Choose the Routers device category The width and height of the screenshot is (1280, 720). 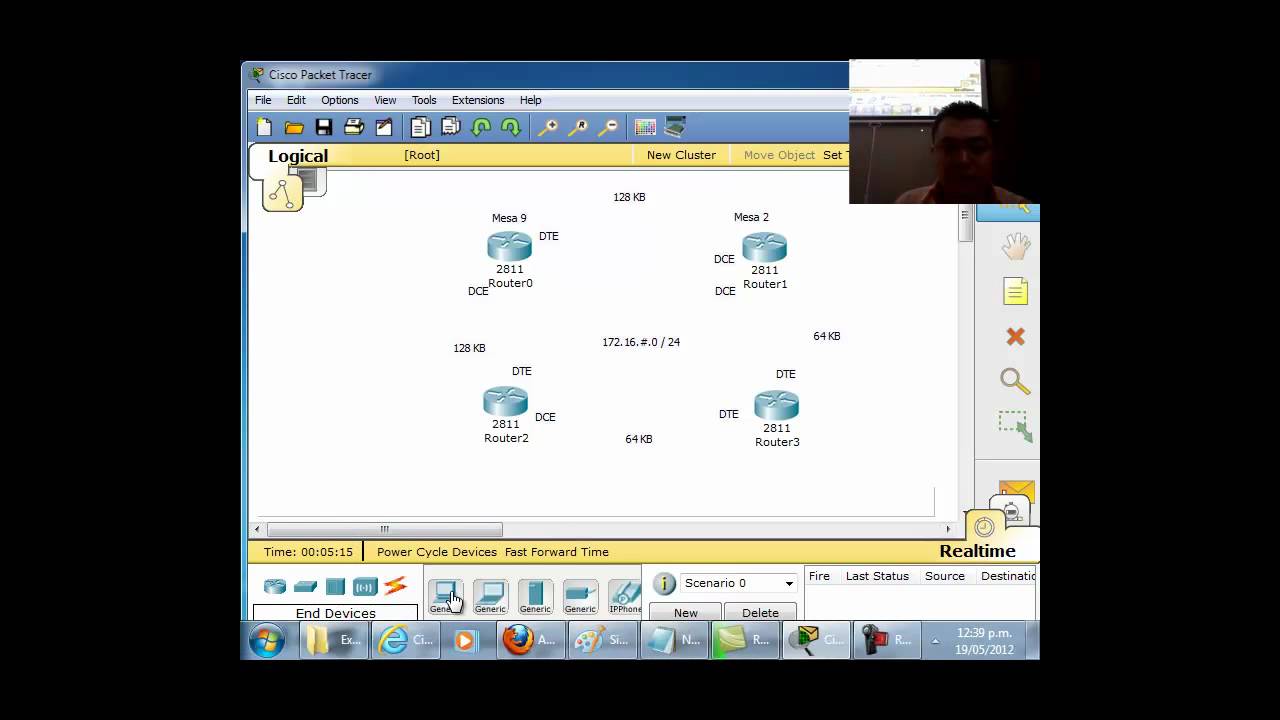coord(275,587)
